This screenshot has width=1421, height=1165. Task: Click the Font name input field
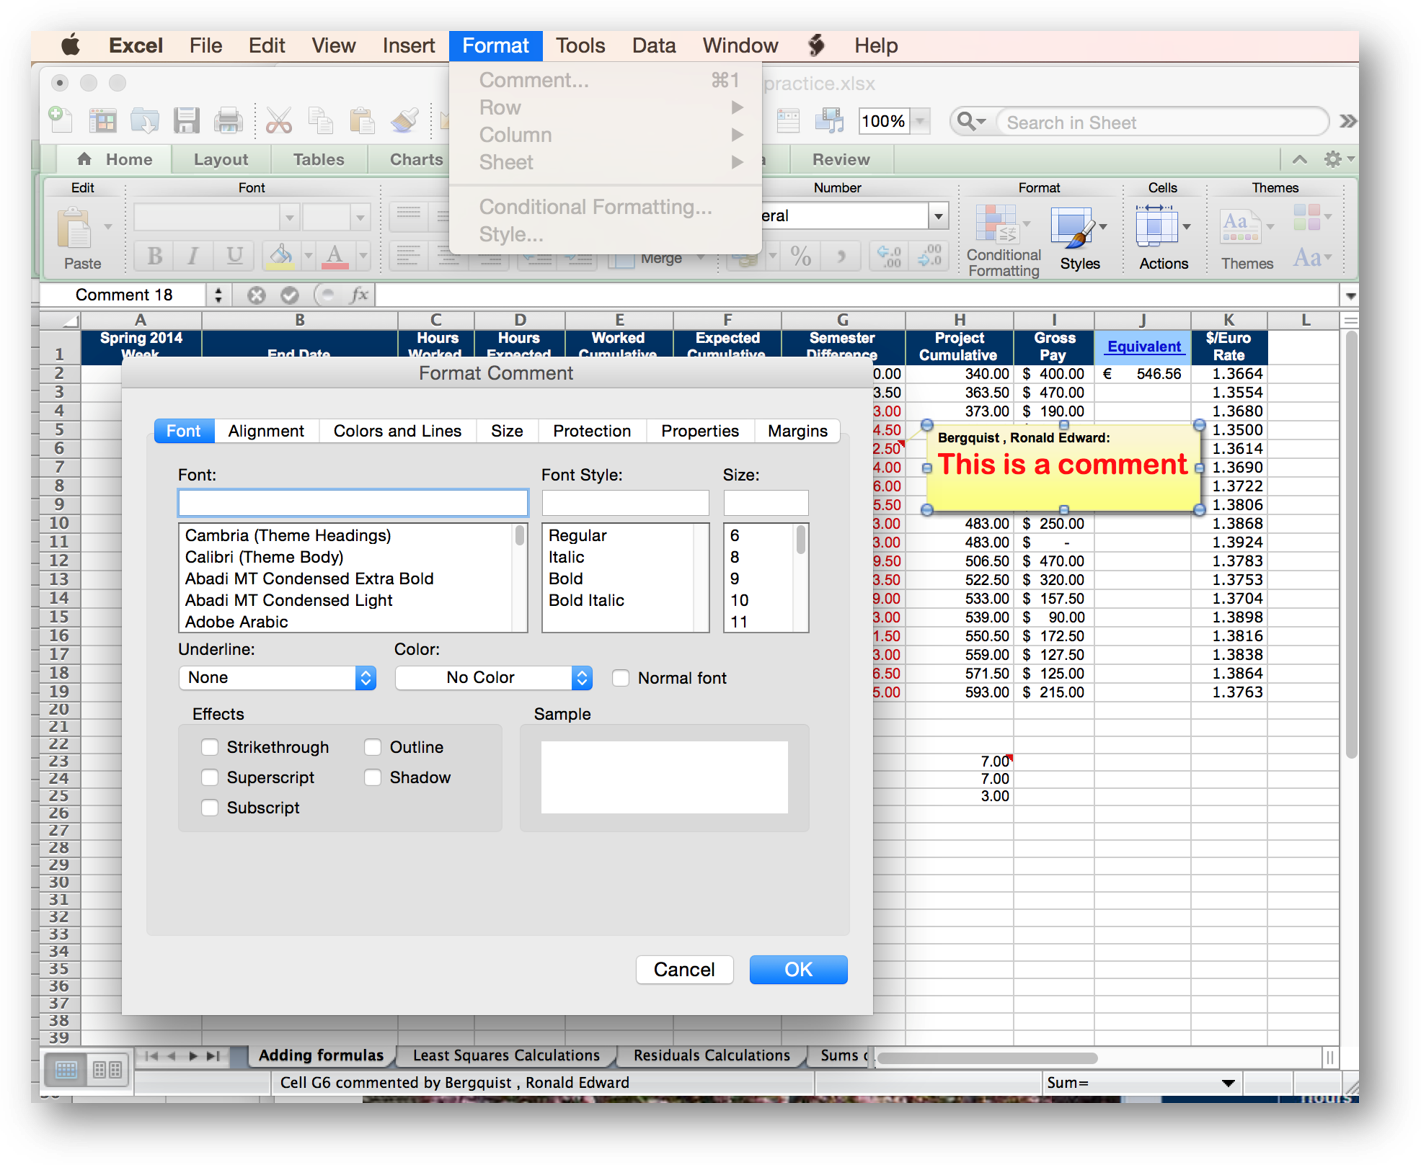click(353, 502)
